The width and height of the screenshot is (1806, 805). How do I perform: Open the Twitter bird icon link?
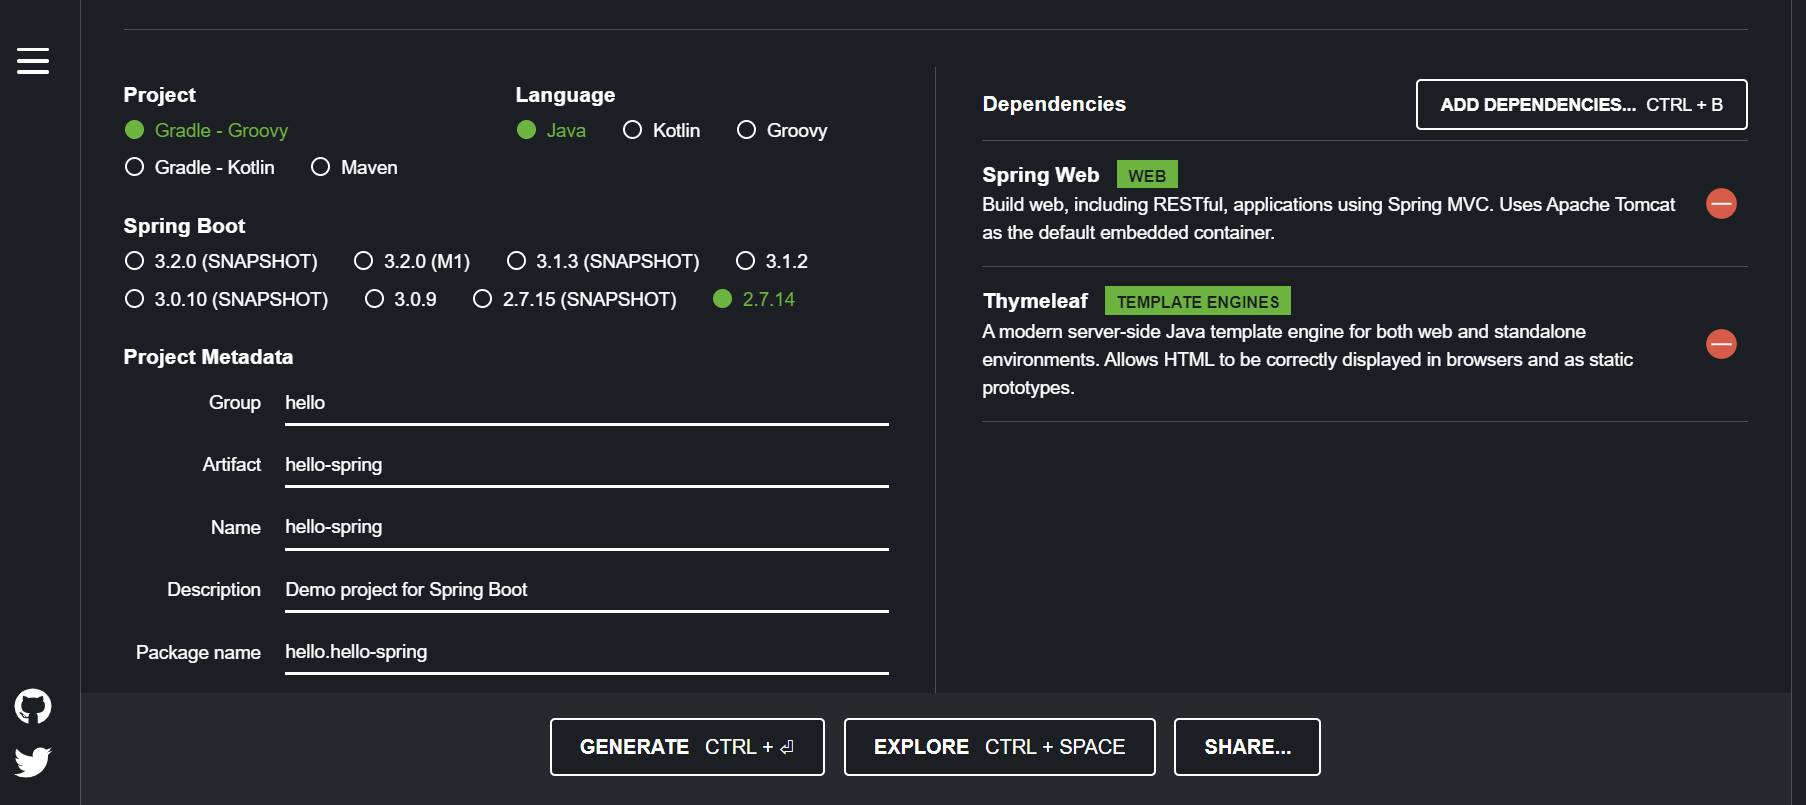point(33,762)
